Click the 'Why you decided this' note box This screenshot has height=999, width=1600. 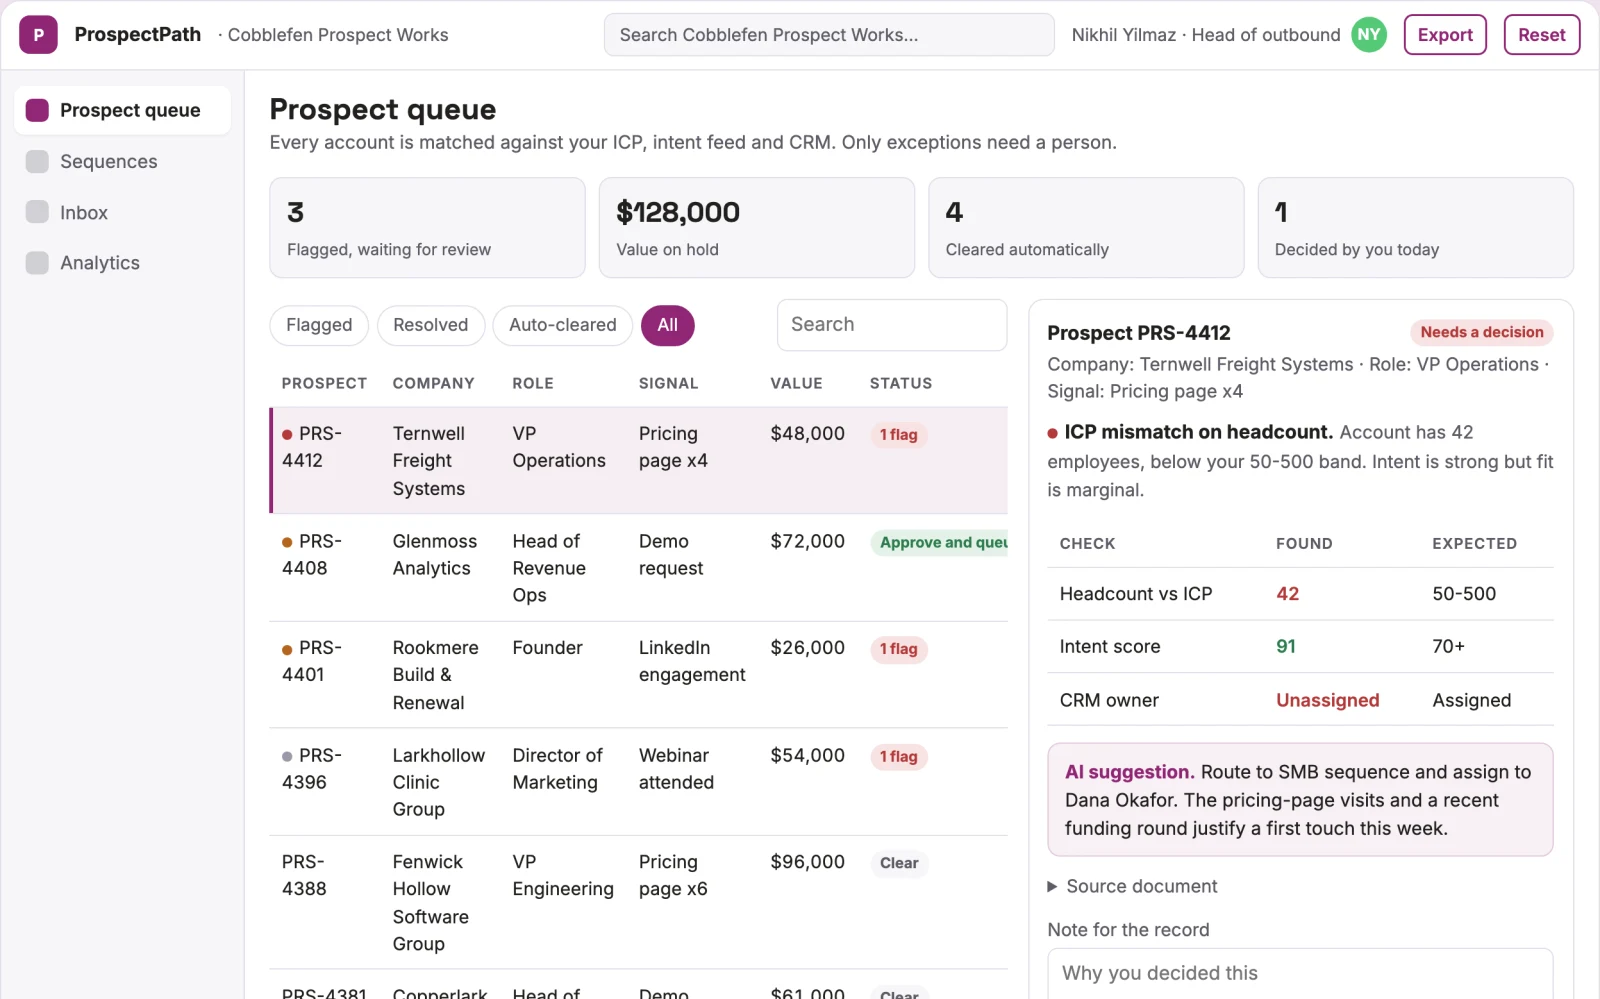(1300, 973)
